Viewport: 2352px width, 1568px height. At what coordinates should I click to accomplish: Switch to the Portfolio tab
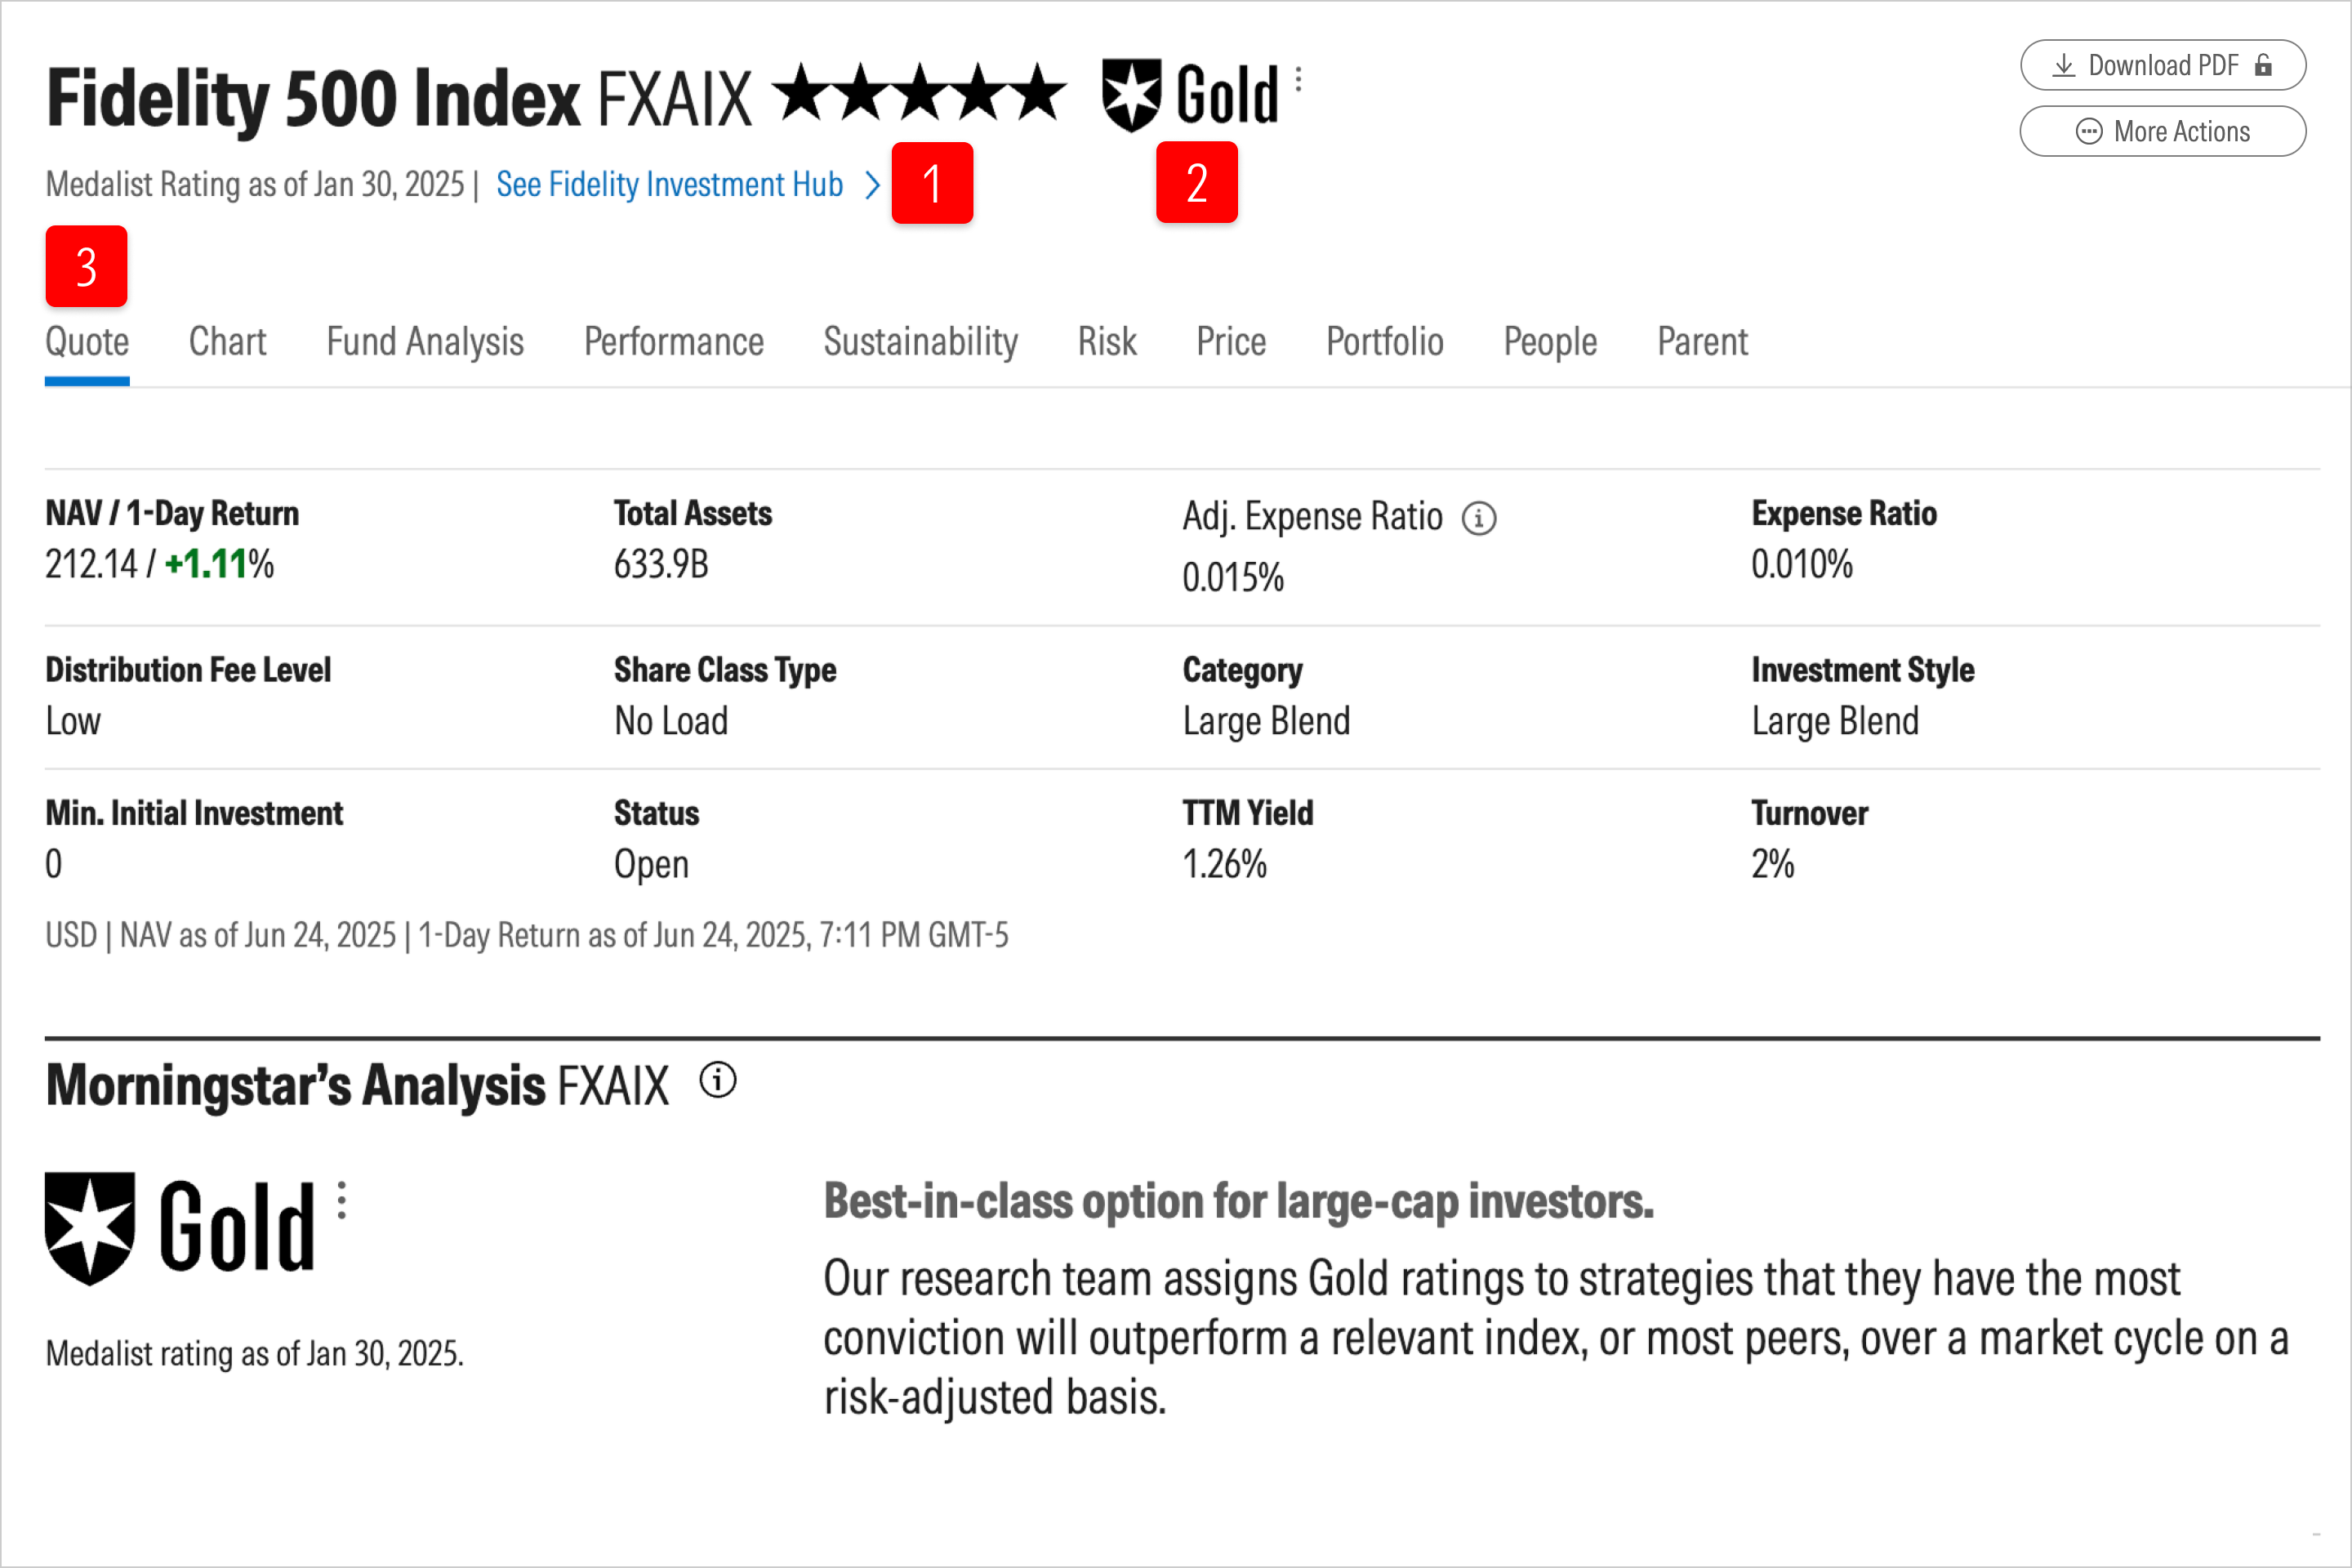tap(1384, 342)
